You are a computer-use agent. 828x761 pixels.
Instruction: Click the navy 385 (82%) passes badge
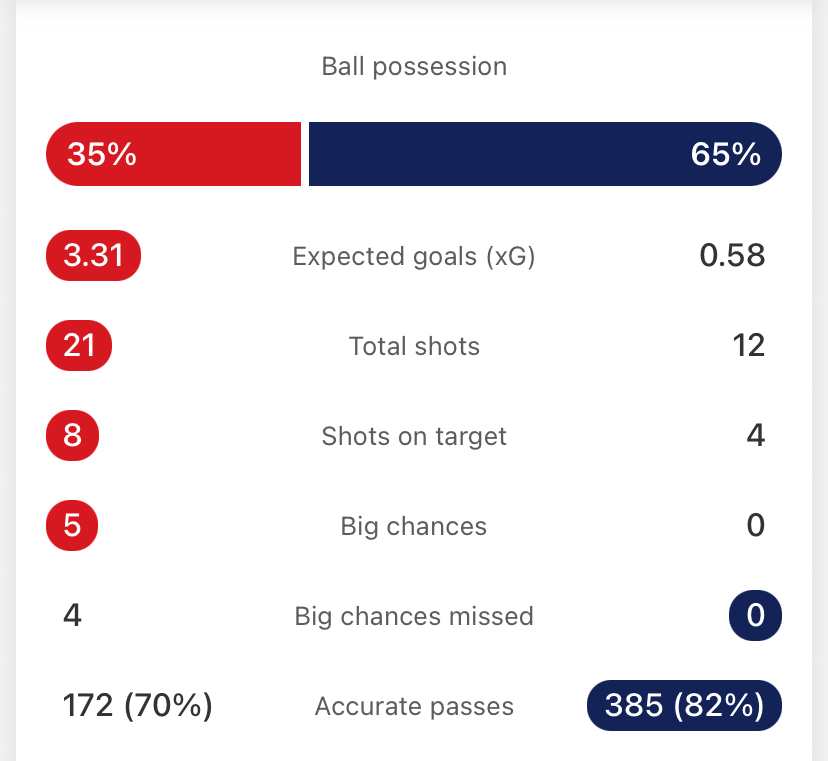(x=684, y=706)
